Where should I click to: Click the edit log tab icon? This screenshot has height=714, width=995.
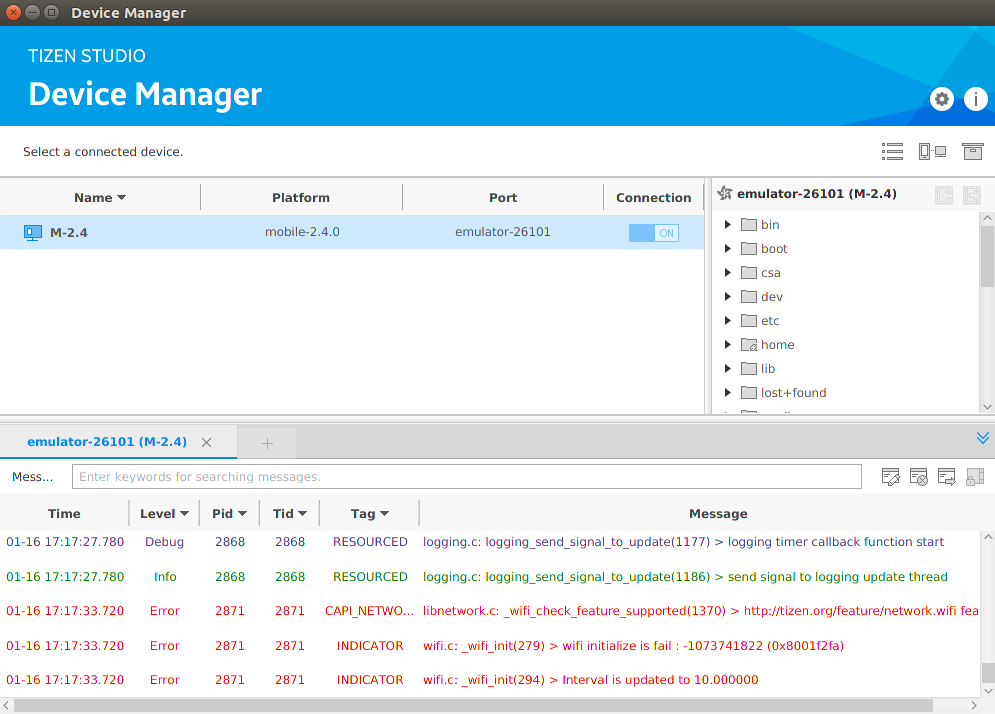point(891,477)
